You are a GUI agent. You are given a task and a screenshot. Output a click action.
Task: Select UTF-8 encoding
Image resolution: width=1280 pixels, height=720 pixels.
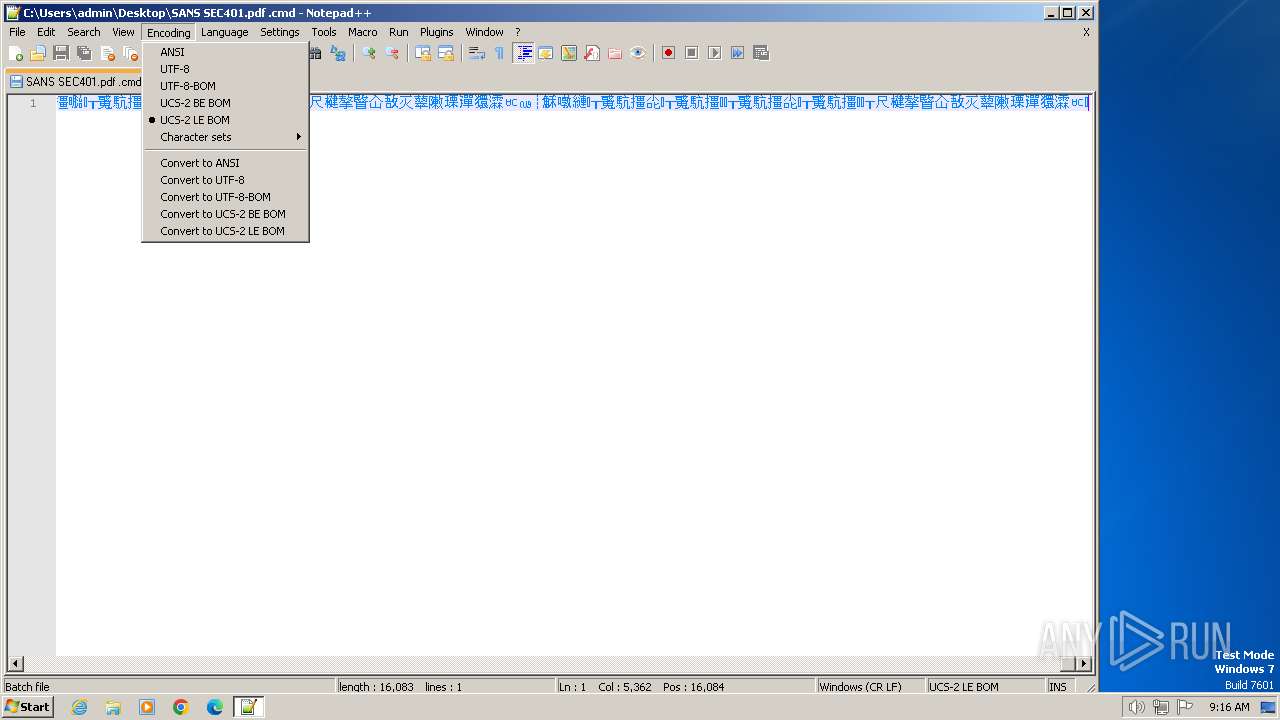(225, 69)
